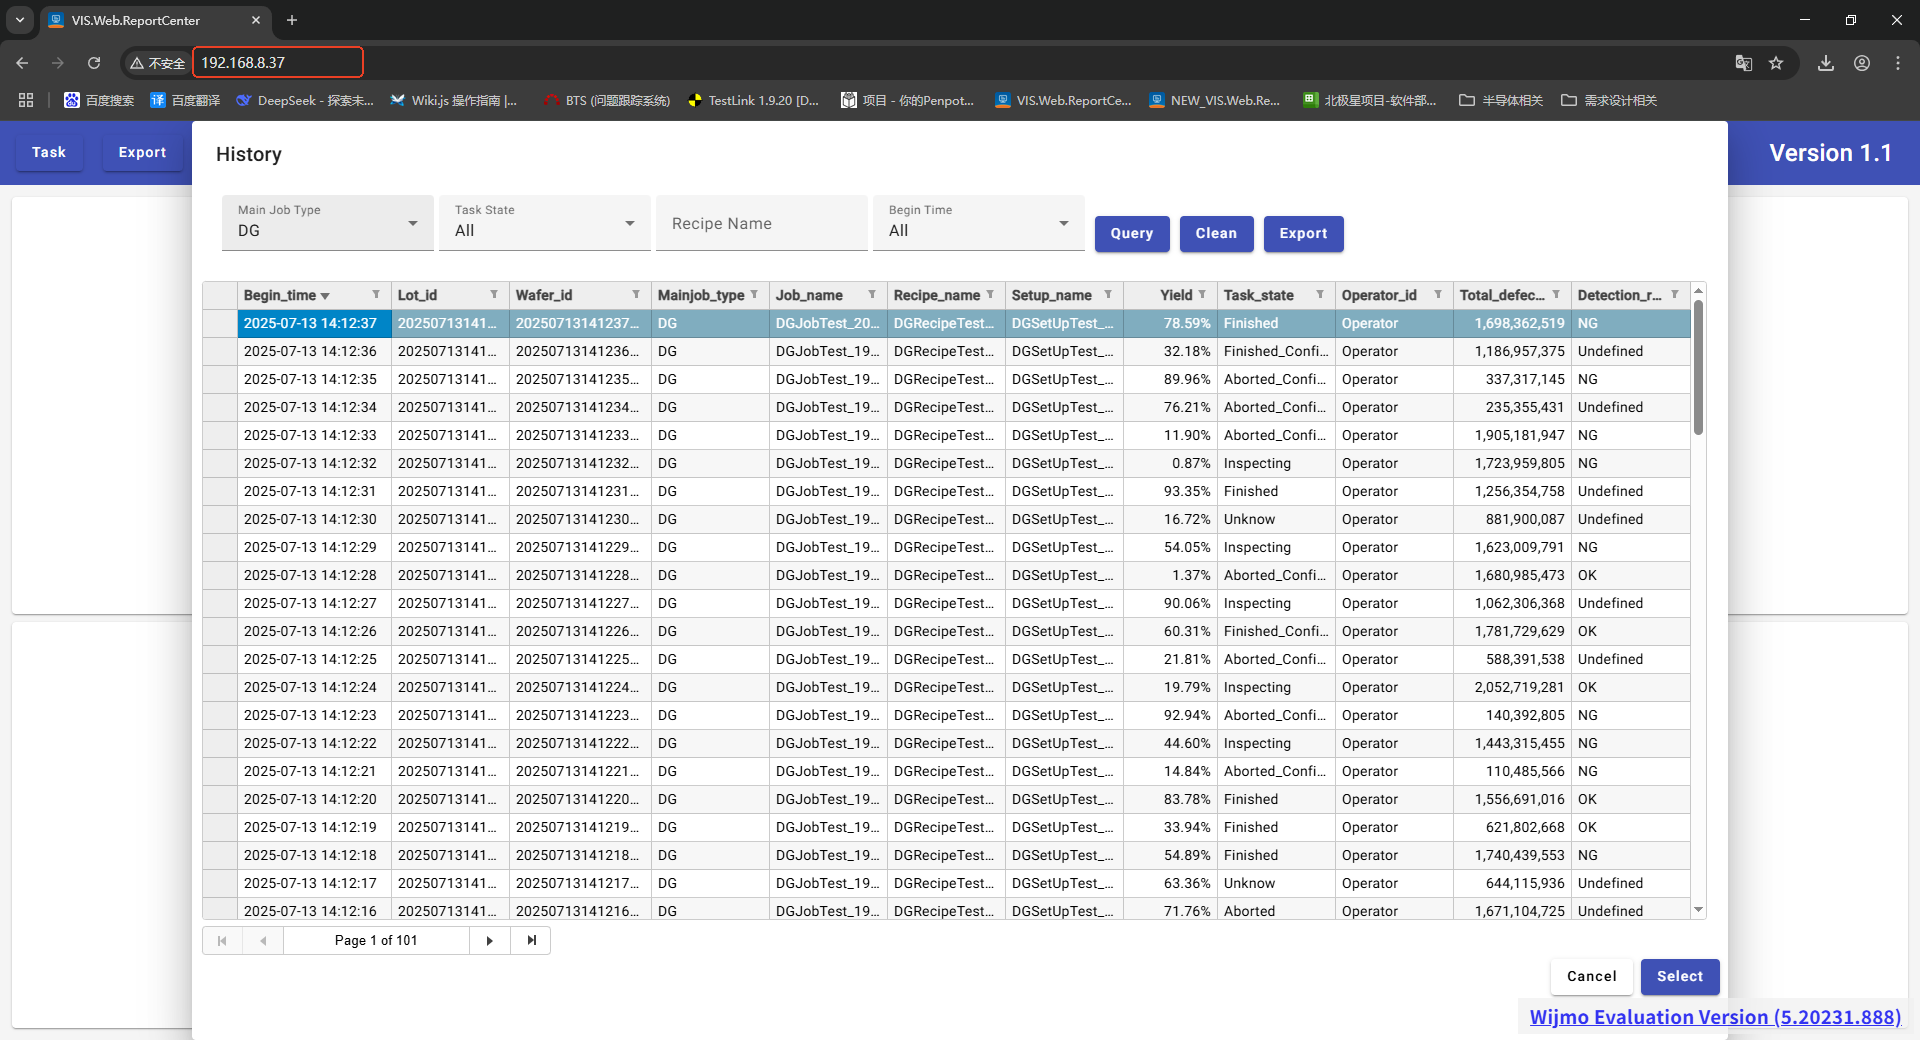The width and height of the screenshot is (1920, 1040).
Task: Go to the next page of results
Action: point(489,941)
